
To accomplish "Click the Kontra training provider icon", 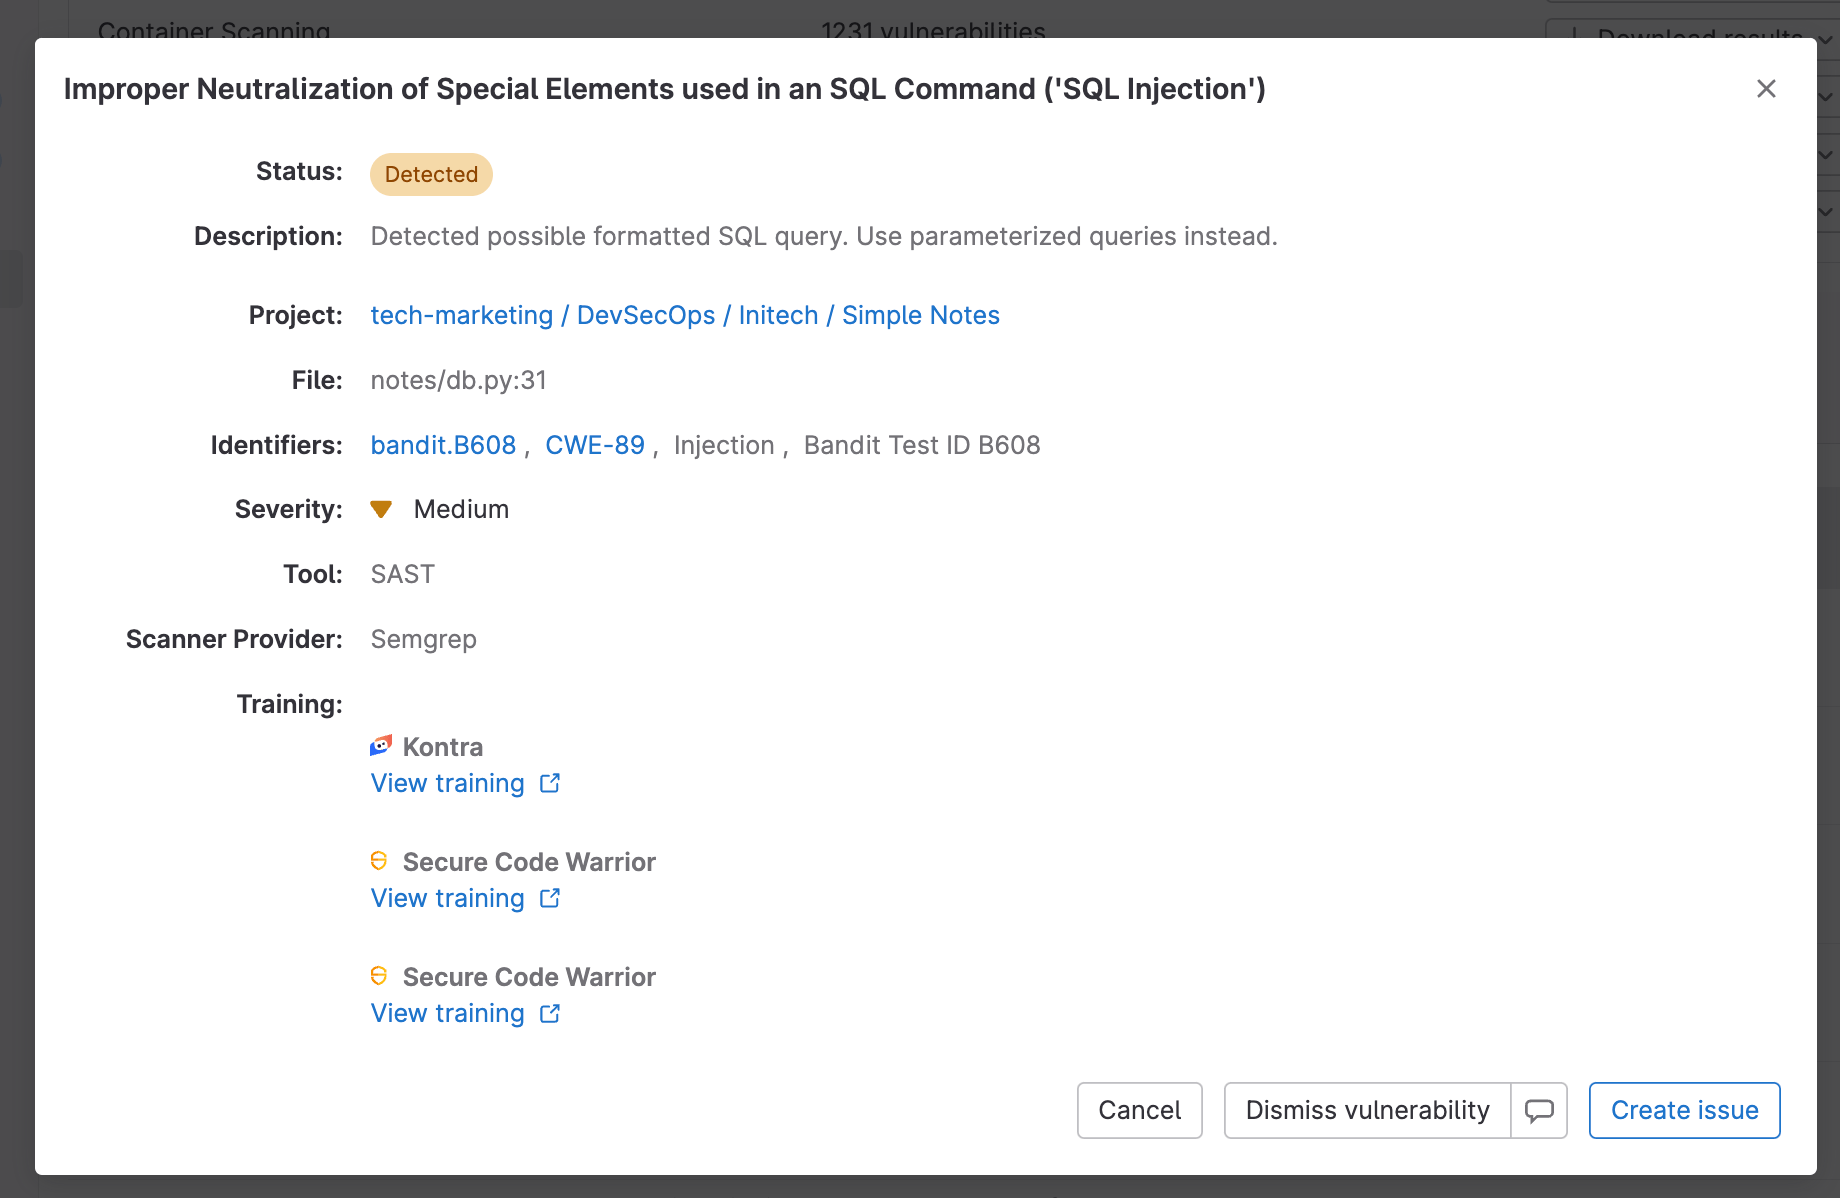I will pos(381,745).
